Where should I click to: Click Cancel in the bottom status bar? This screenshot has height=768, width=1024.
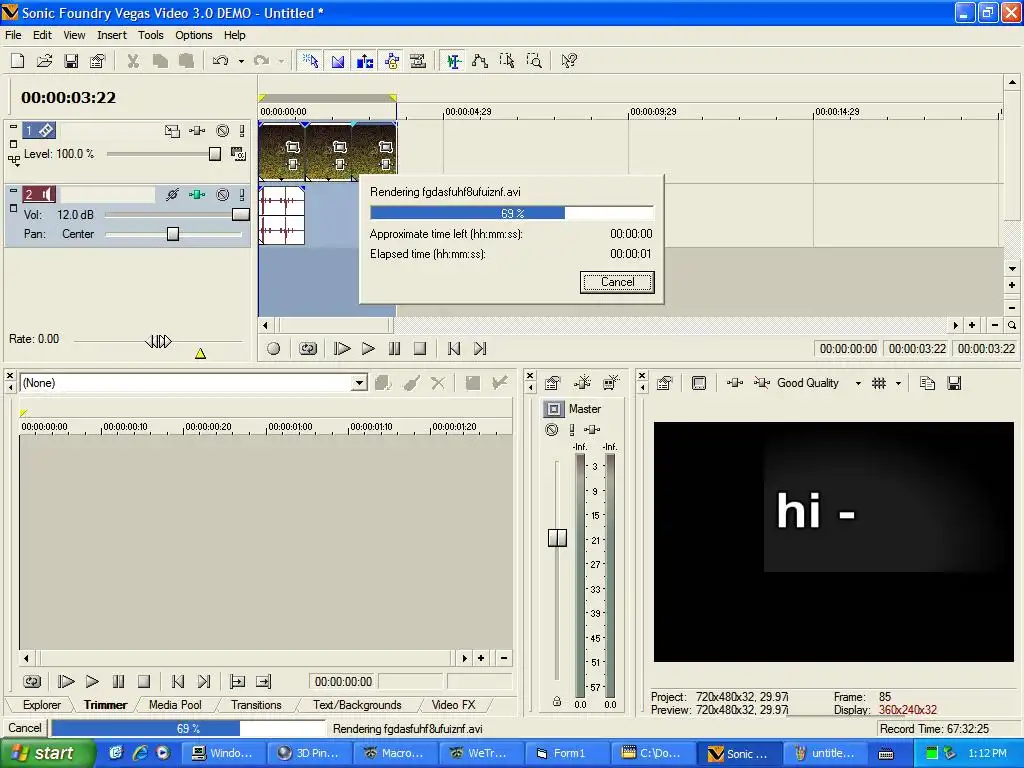pos(25,728)
